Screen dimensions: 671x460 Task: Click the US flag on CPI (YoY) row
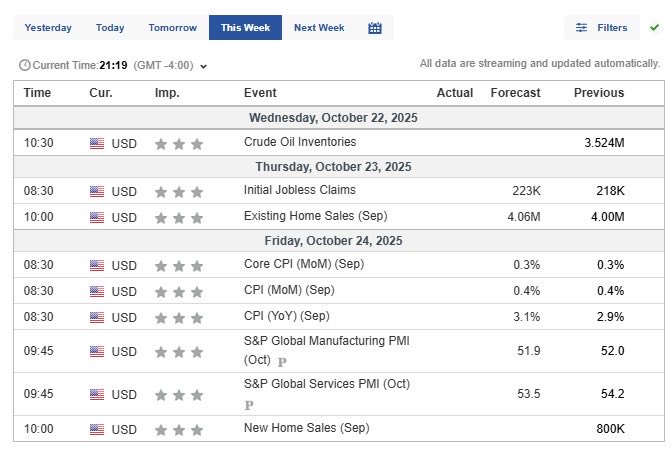pos(97,317)
